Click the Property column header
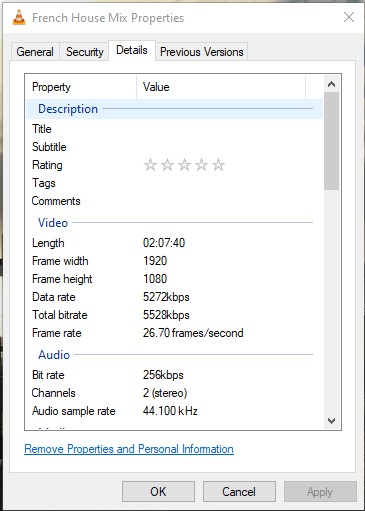This screenshot has width=365, height=511. [x=81, y=87]
